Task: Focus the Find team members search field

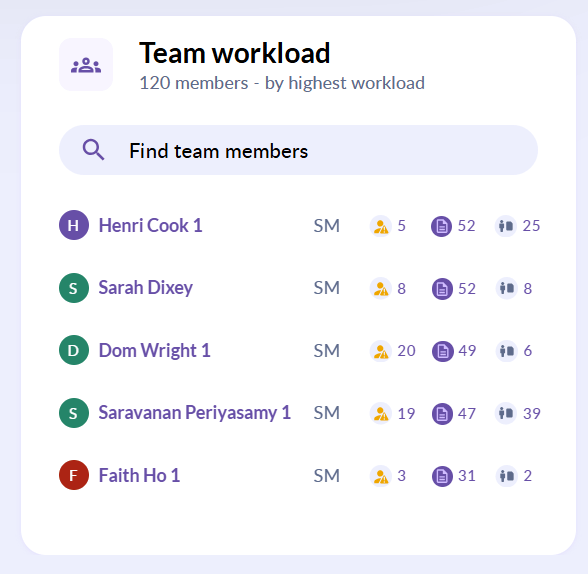Action: coord(298,150)
